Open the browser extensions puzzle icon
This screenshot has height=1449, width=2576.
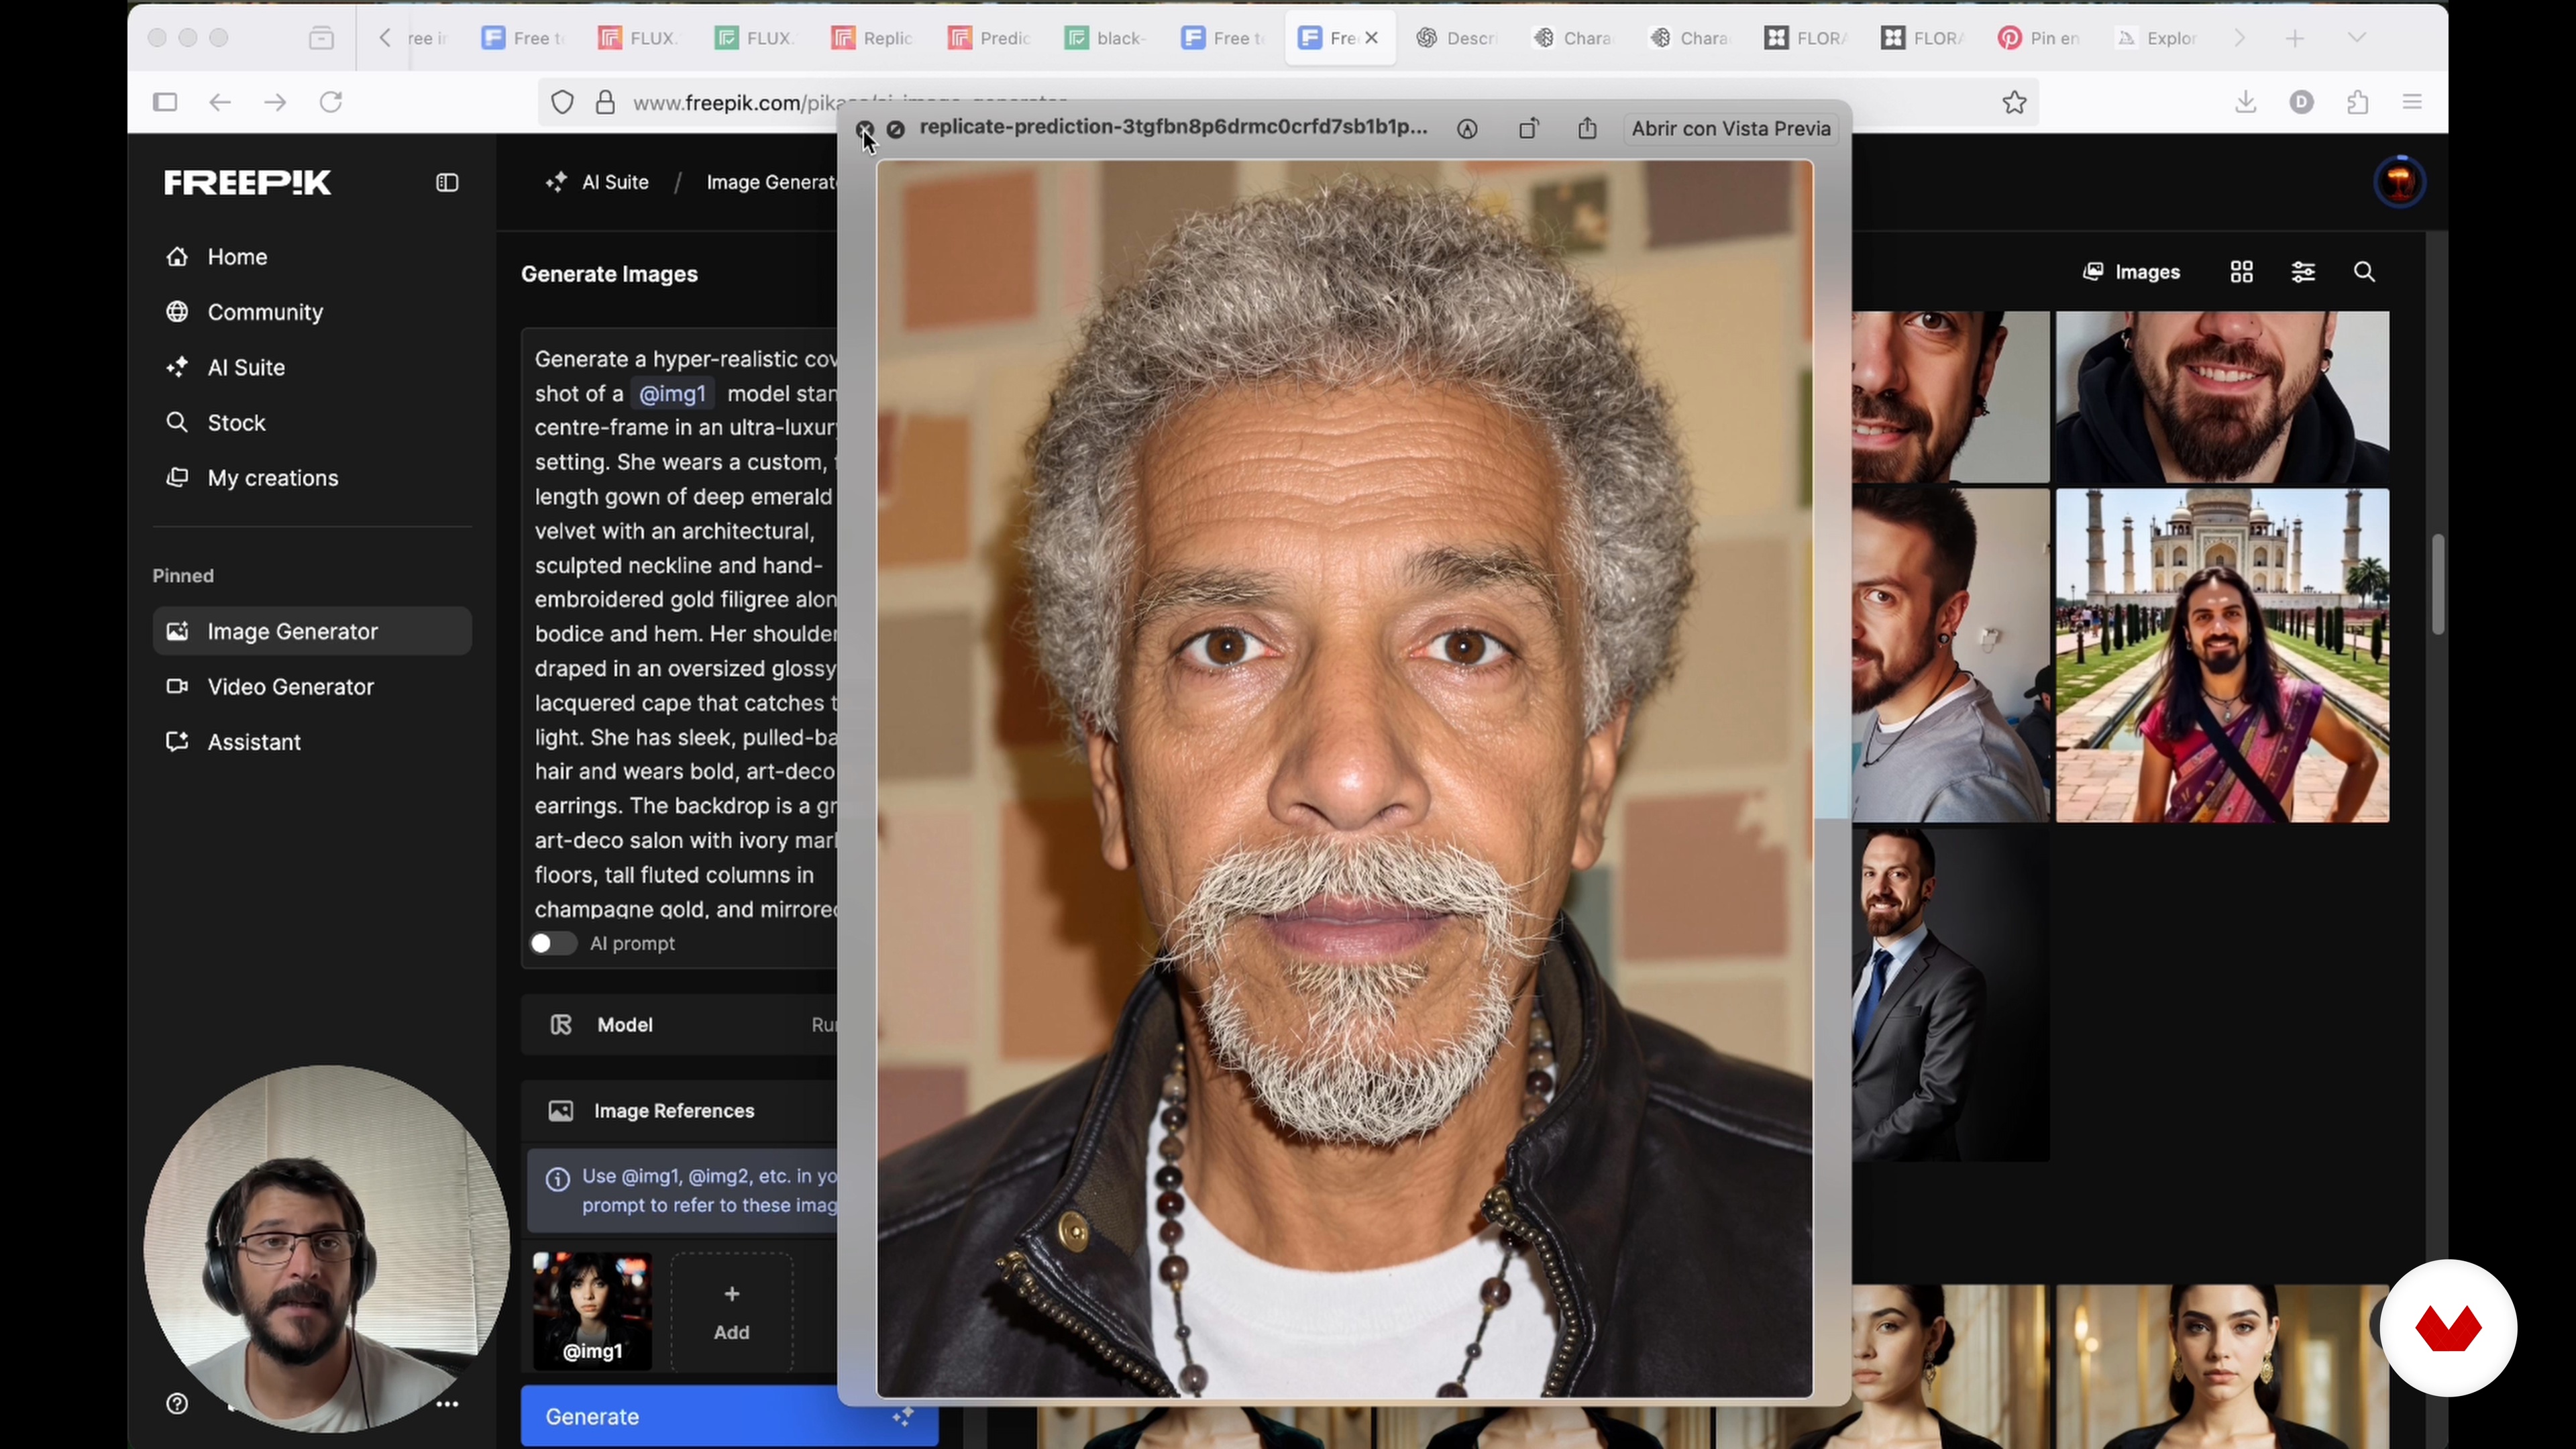2358,102
